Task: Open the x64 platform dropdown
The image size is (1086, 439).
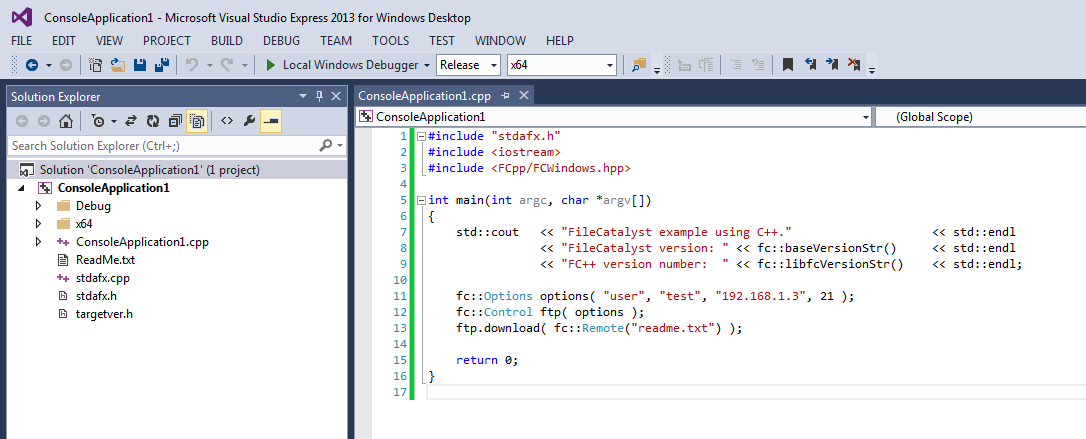Action: click(561, 65)
